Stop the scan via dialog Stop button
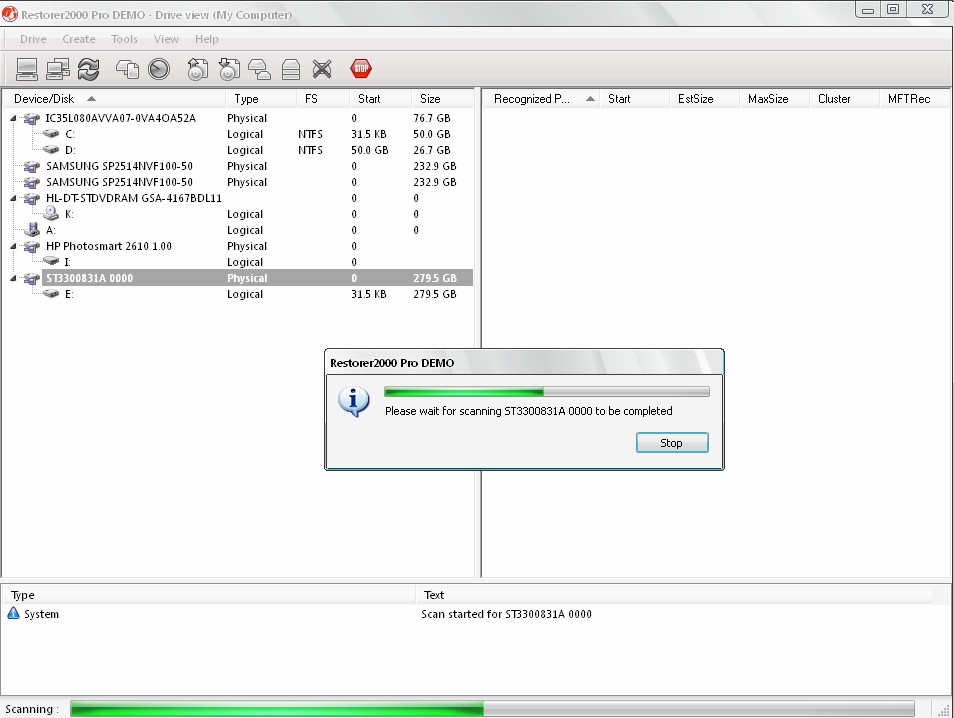 672,443
